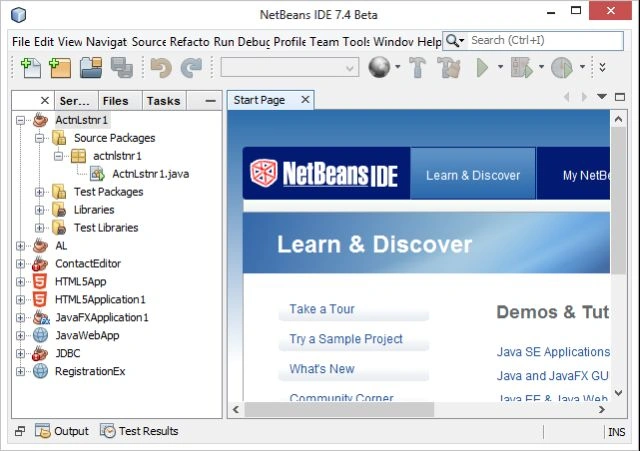Collapse the ActnLstnr1 project node
The image size is (640, 451).
[x=20, y=120]
